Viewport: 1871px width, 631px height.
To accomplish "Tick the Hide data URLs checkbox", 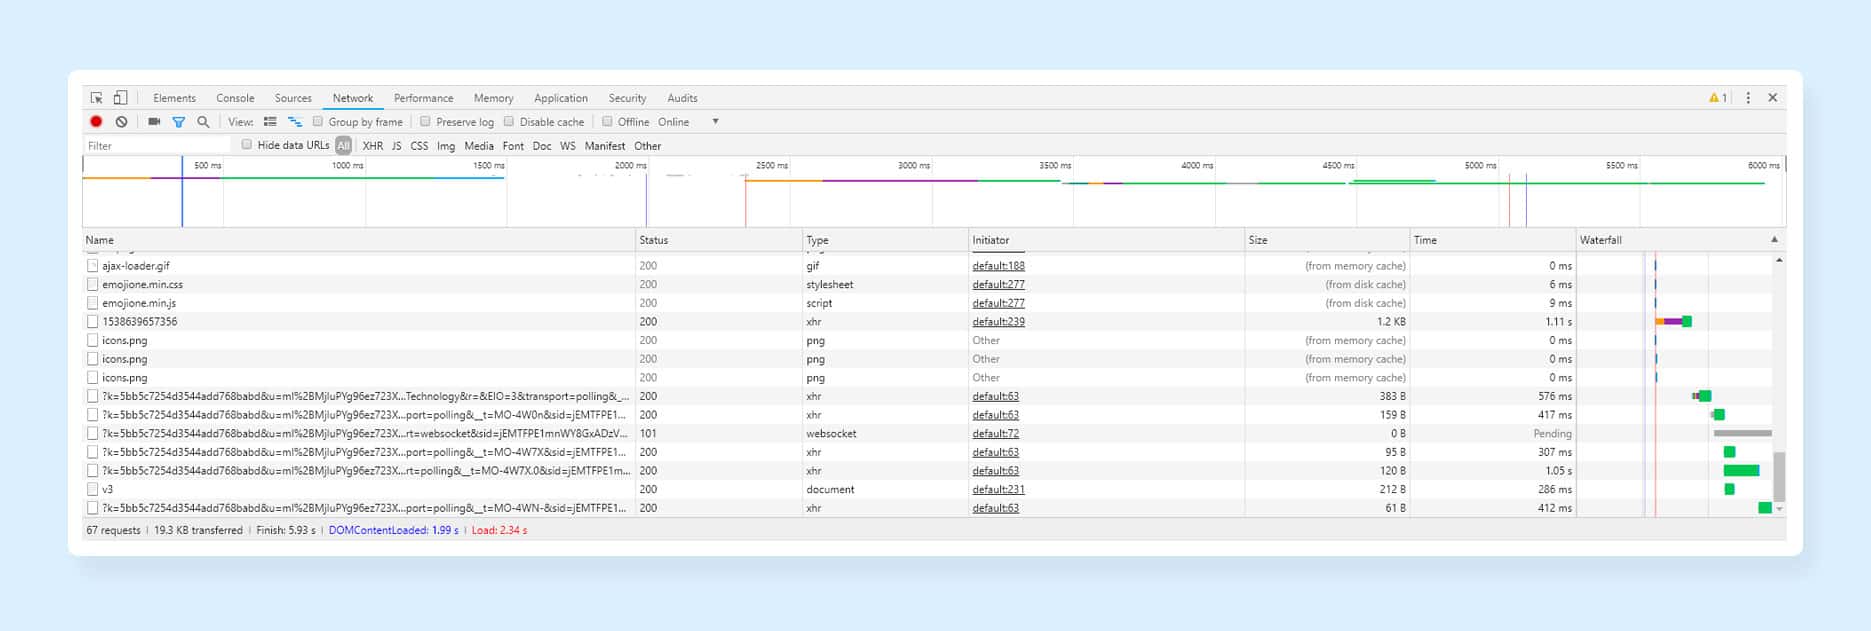I will click(x=247, y=145).
